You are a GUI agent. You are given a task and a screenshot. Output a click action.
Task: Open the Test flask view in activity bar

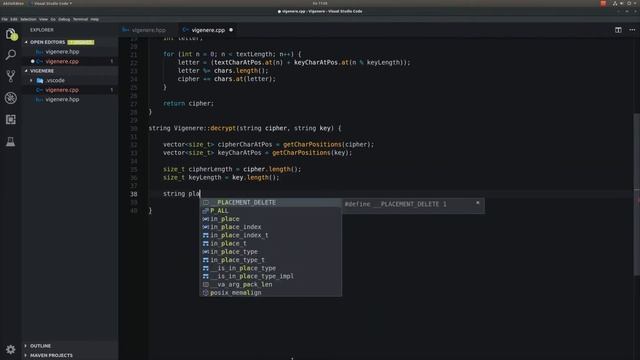click(x=11, y=142)
